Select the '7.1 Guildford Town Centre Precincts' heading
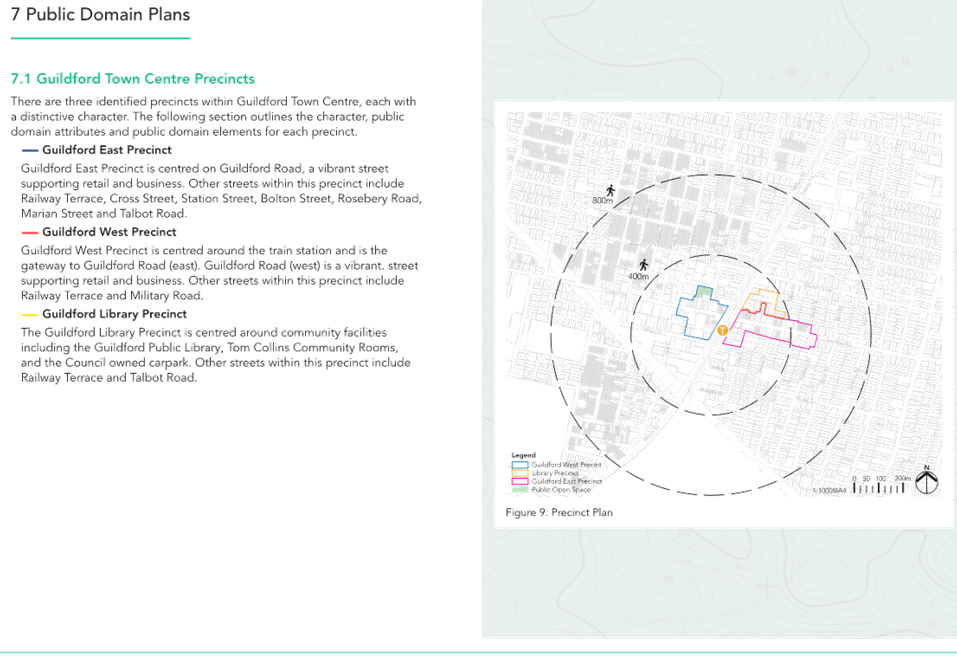This screenshot has height=661, width=957. pos(132,79)
